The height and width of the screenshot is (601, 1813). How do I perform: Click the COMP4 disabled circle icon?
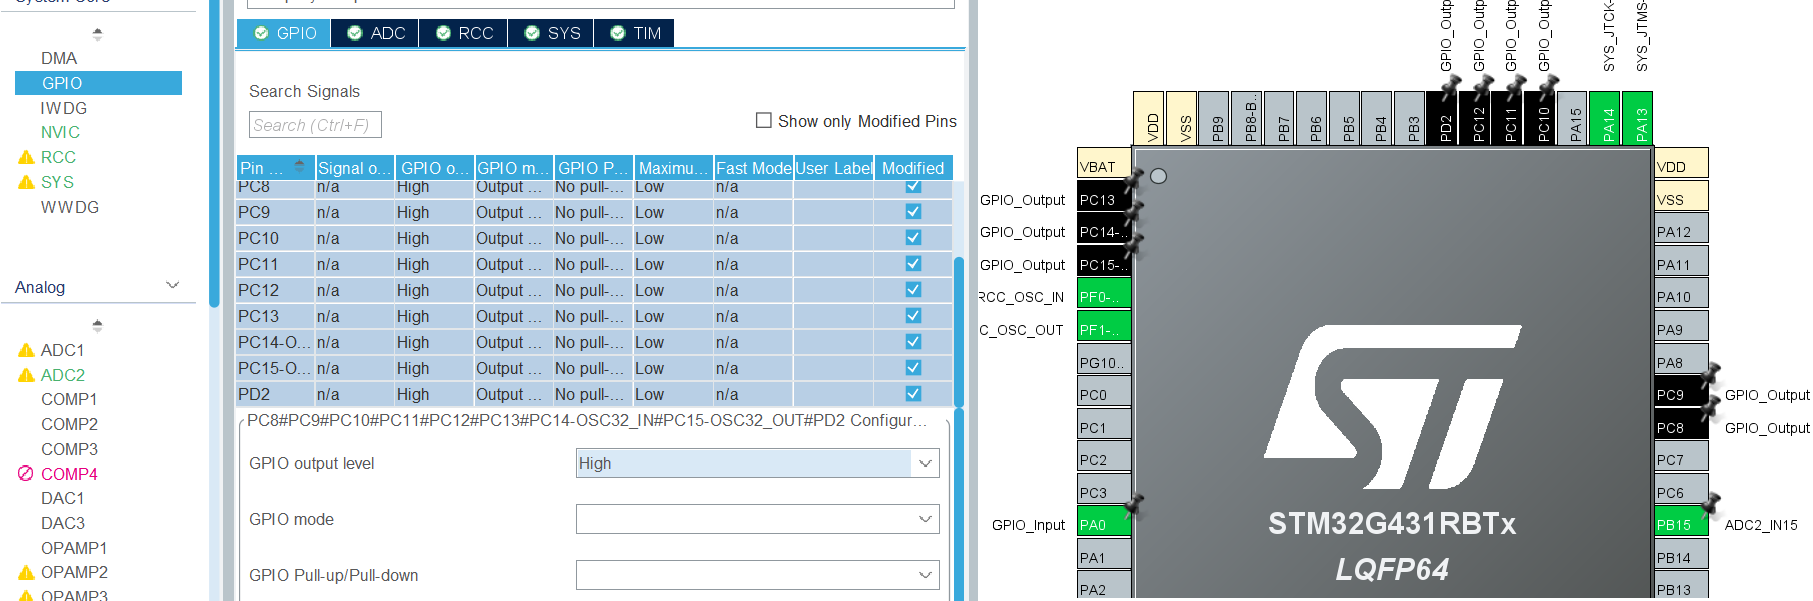point(26,474)
